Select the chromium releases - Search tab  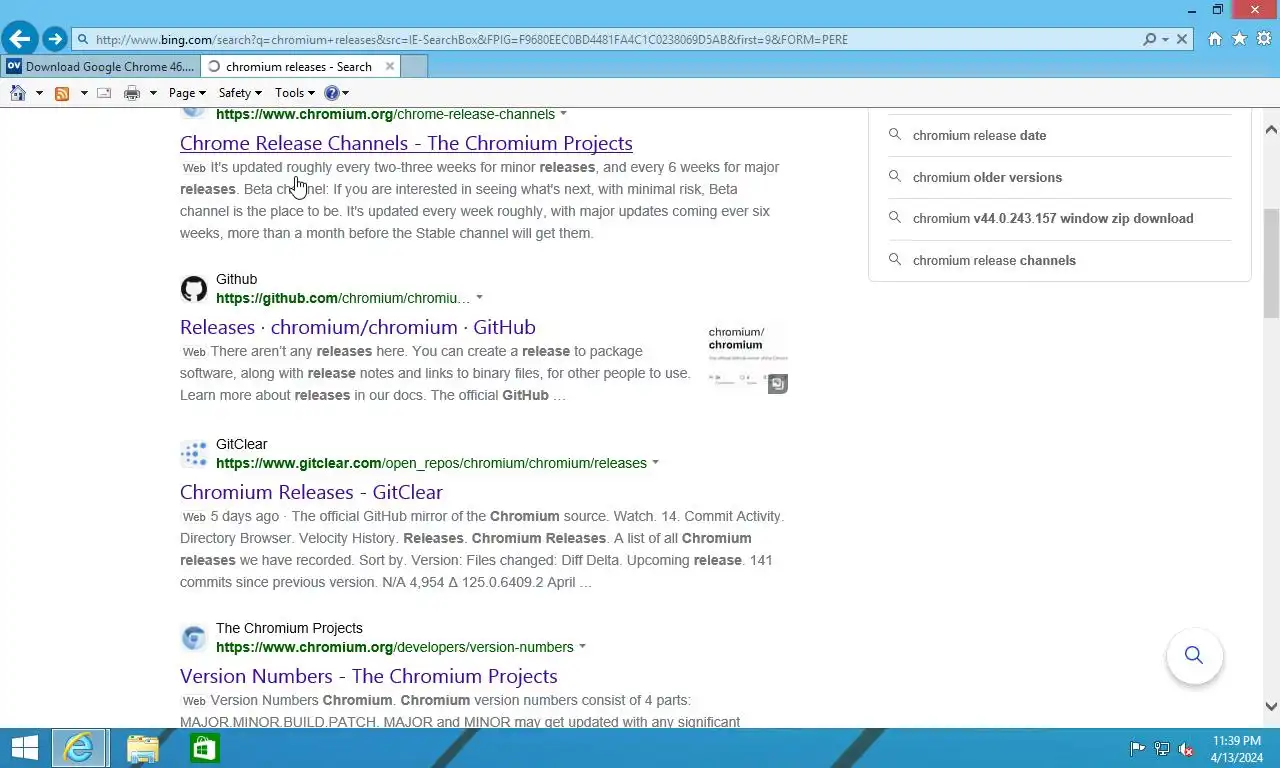(298, 67)
